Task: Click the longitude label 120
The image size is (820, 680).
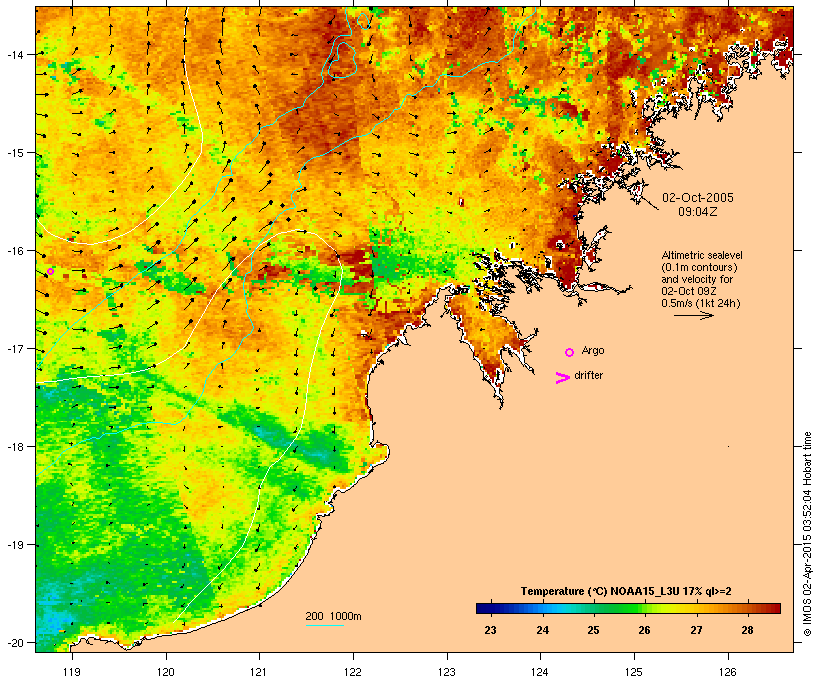Action: click(x=166, y=672)
